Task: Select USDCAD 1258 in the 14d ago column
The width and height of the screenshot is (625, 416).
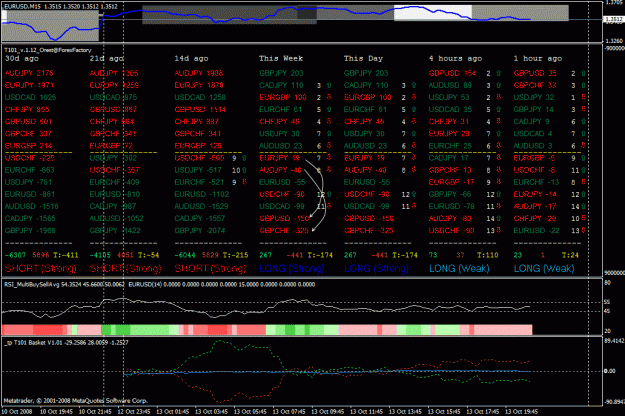Action: click(200, 97)
